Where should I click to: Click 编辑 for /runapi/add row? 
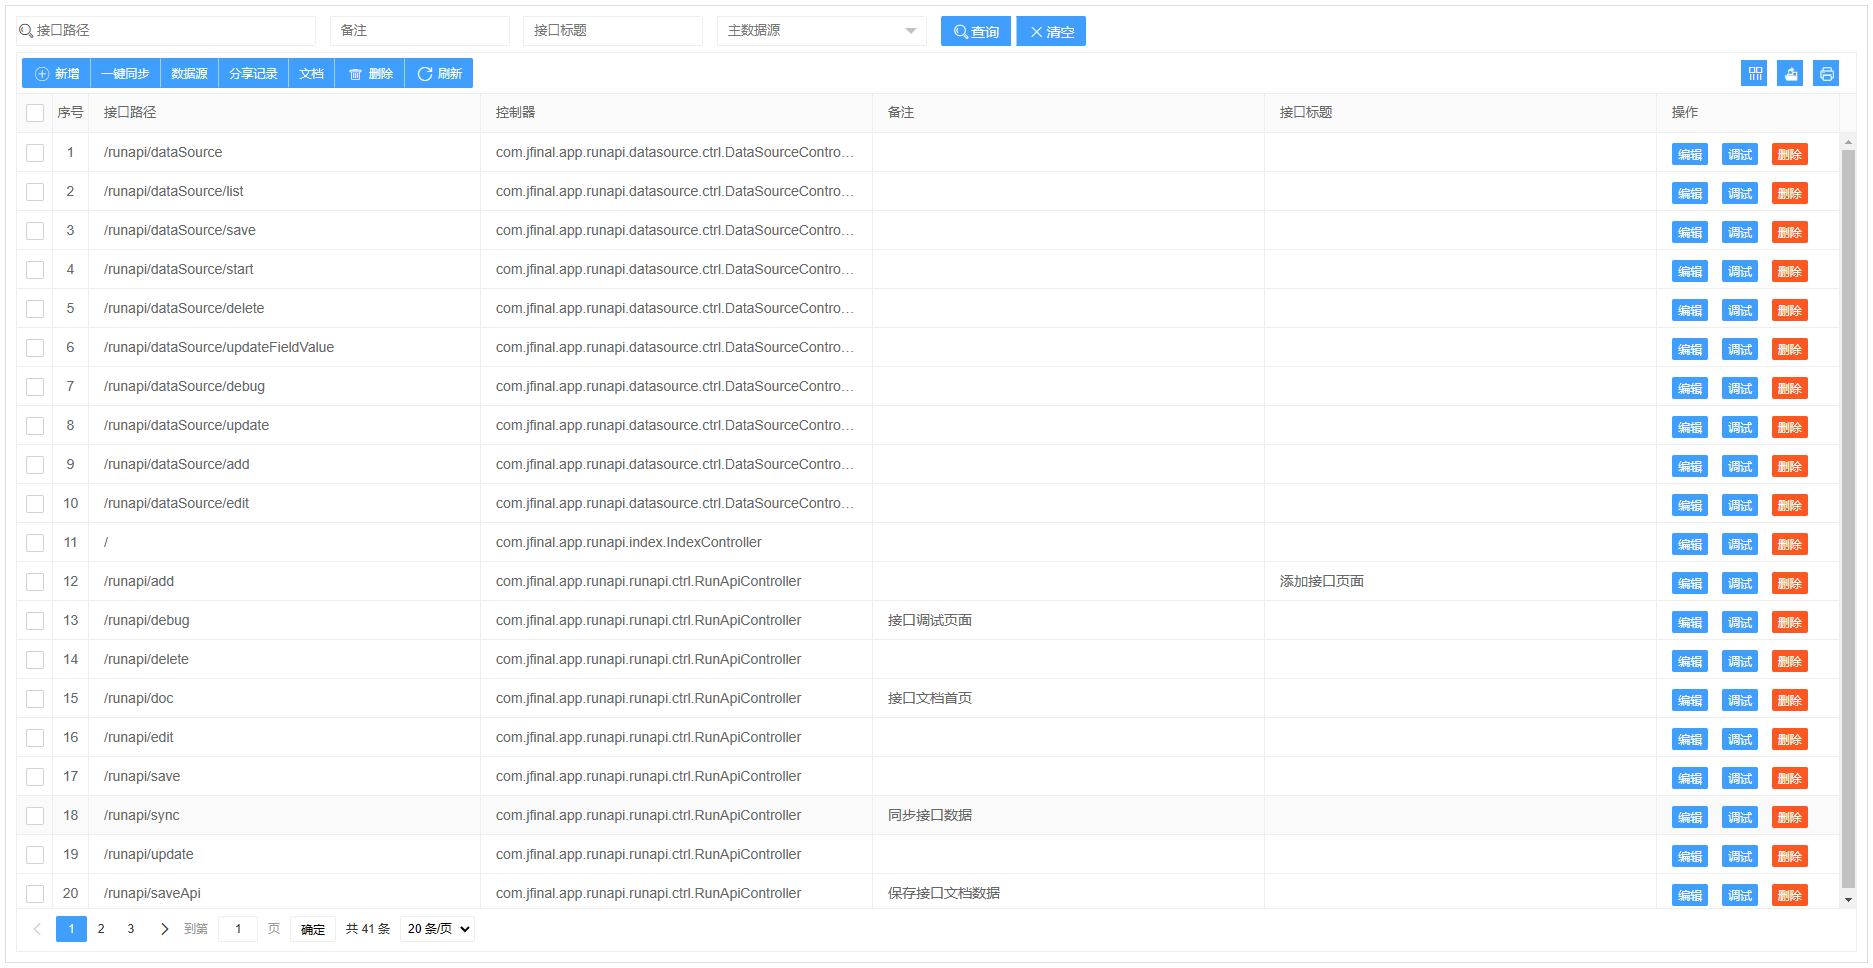(1689, 583)
